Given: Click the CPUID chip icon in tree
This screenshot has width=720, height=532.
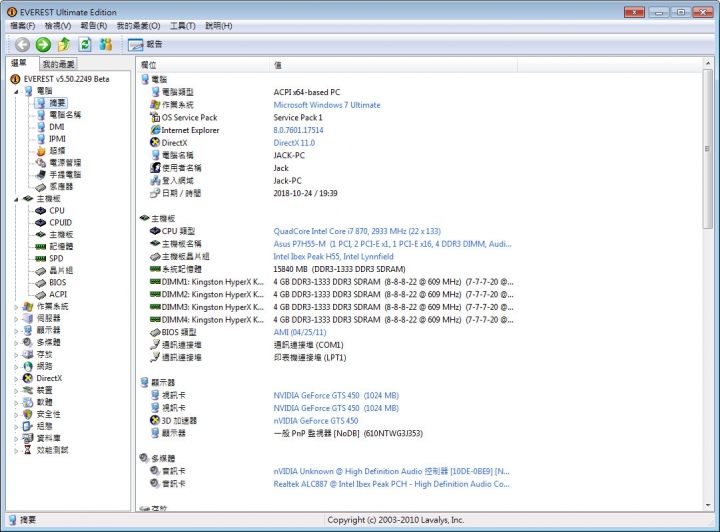Looking at the screenshot, I should click(x=40, y=223).
